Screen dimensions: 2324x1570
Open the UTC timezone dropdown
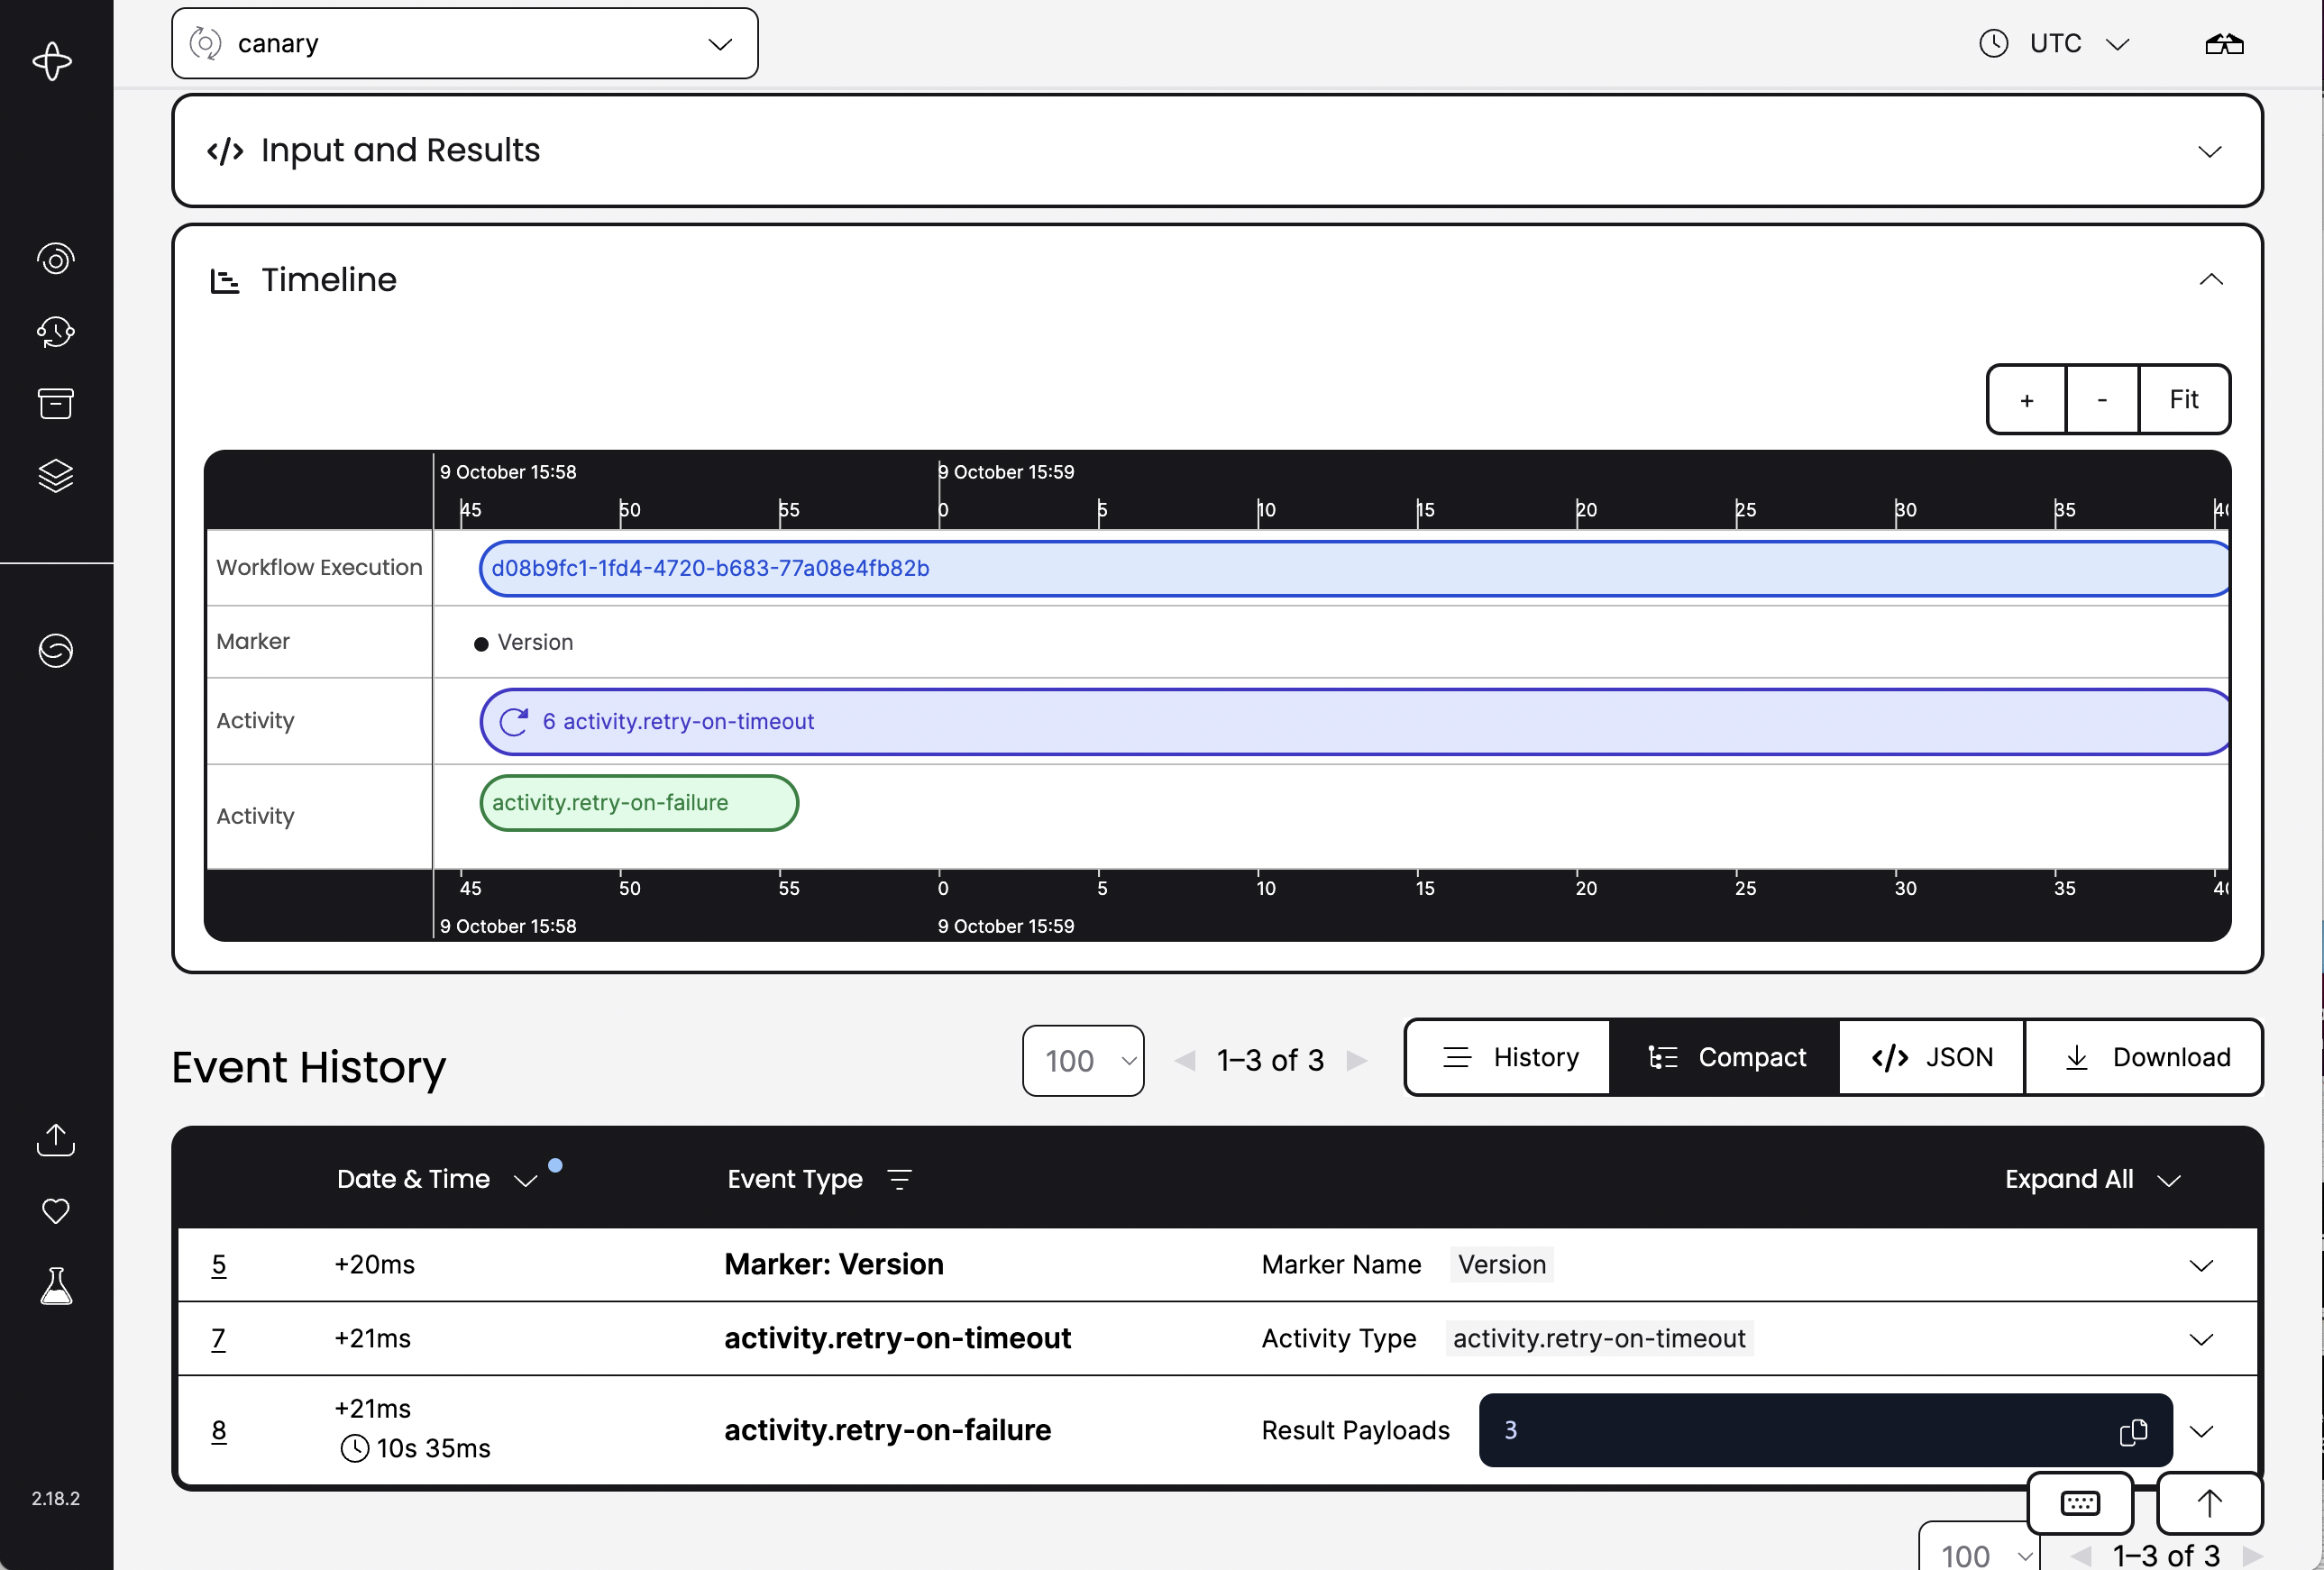coord(2055,44)
